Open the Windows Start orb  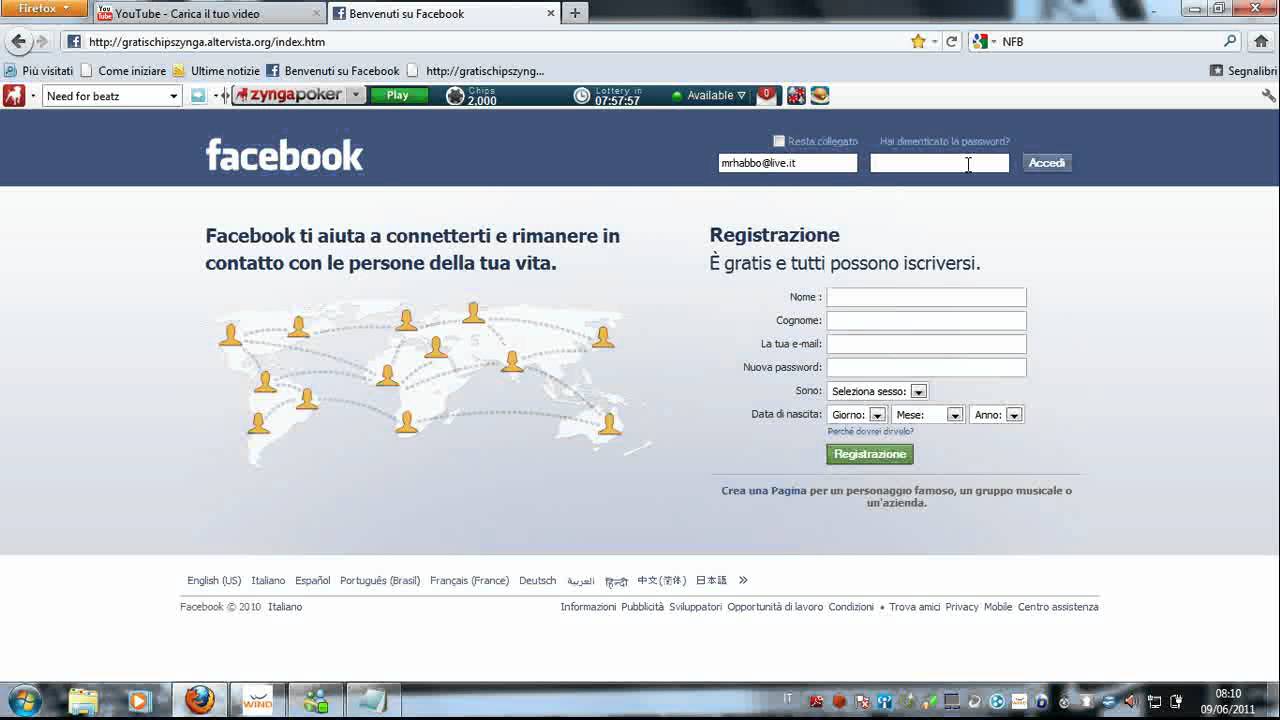pos(24,700)
